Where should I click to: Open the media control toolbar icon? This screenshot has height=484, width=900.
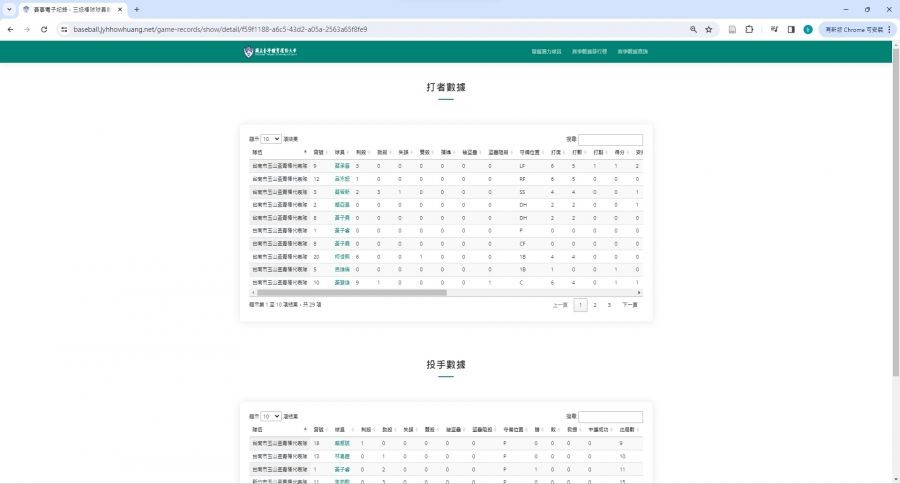(774, 29)
